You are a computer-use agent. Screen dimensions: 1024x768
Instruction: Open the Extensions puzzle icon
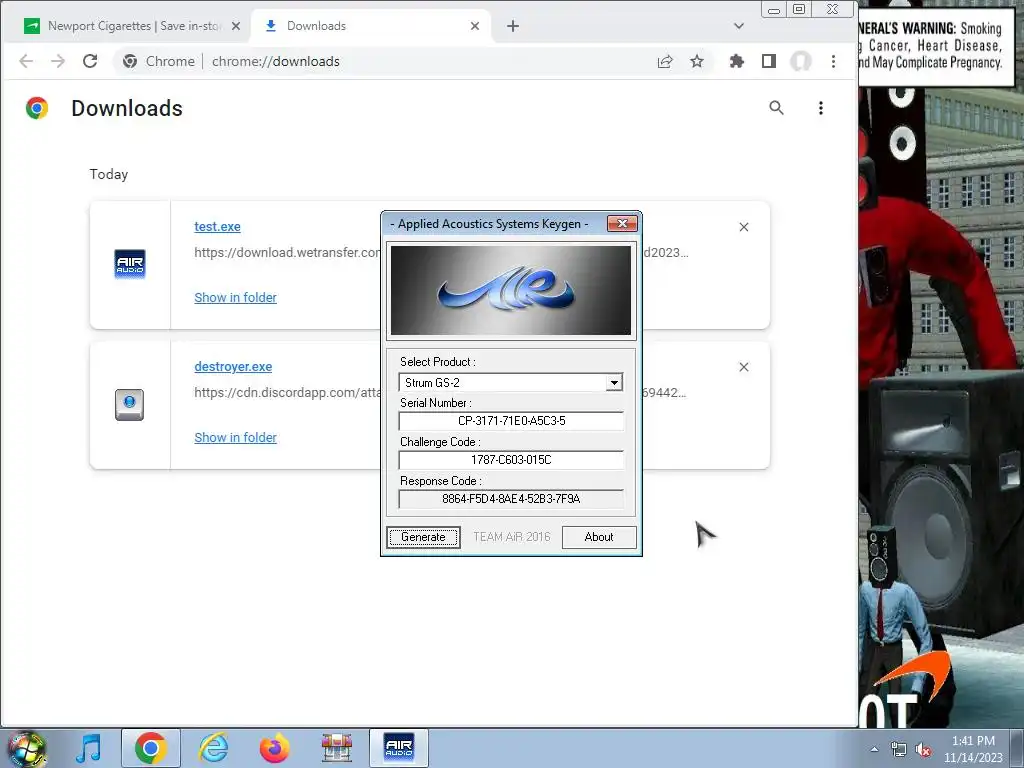(737, 61)
